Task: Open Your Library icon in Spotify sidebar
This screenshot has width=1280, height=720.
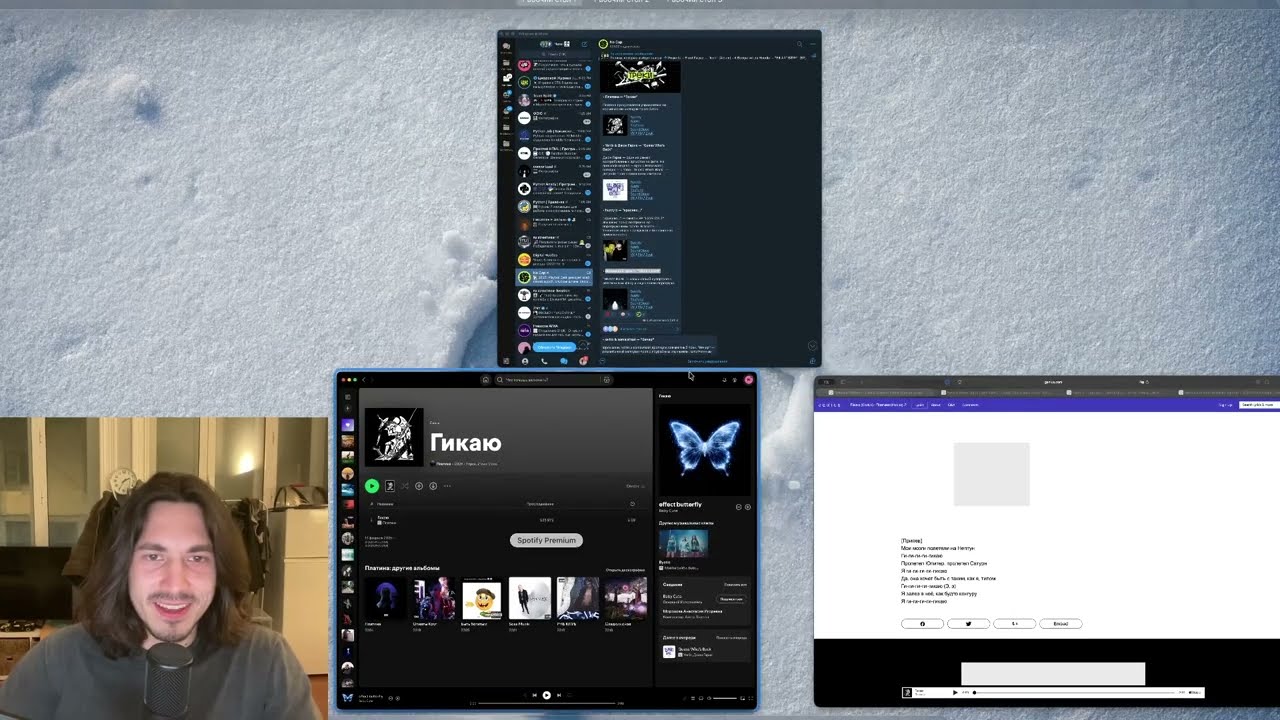Action: (x=347, y=397)
